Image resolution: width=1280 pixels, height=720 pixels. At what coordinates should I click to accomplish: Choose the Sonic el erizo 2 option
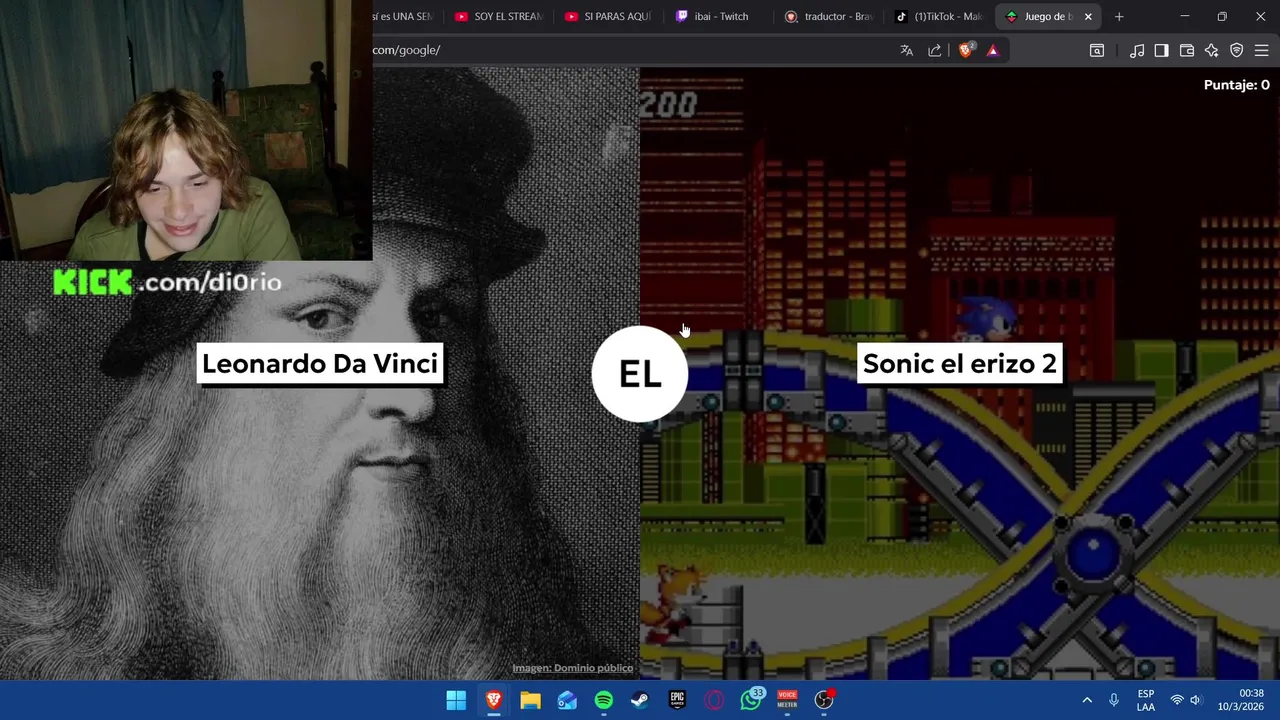959,363
